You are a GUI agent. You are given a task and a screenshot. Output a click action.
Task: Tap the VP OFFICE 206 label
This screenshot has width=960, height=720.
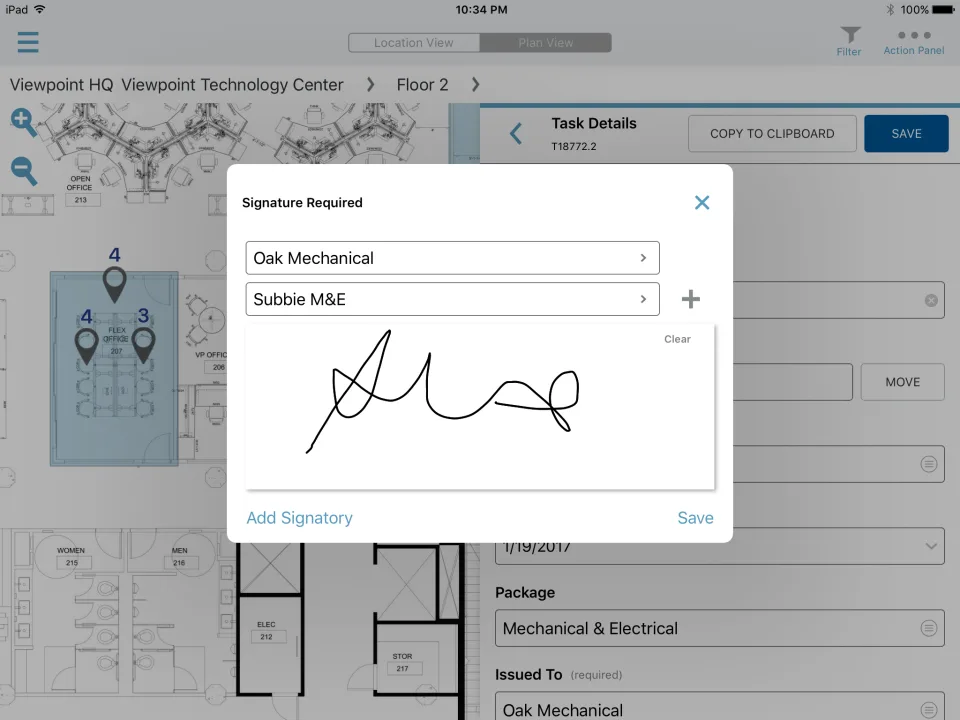coord(211,361)
